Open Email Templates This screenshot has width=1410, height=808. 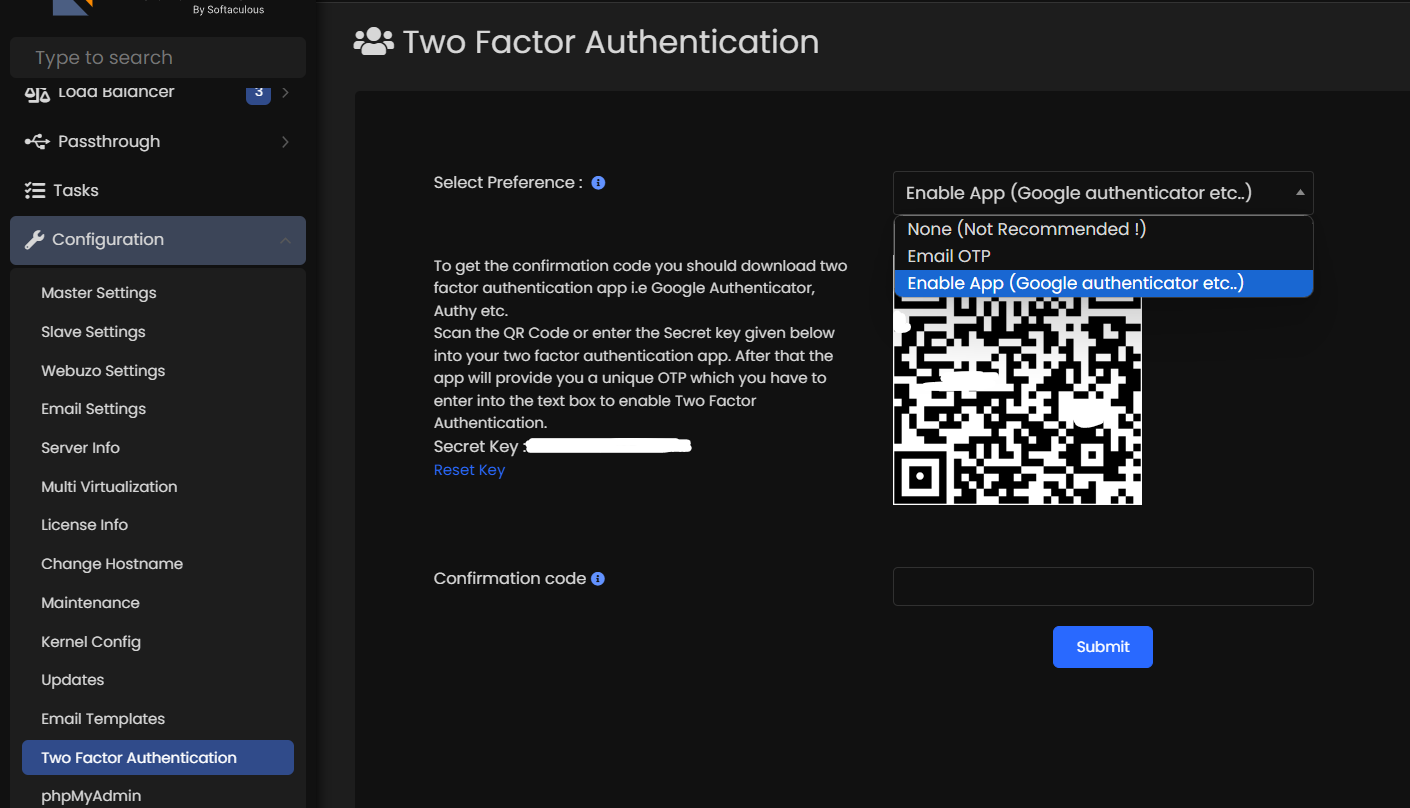coord(103,719)
